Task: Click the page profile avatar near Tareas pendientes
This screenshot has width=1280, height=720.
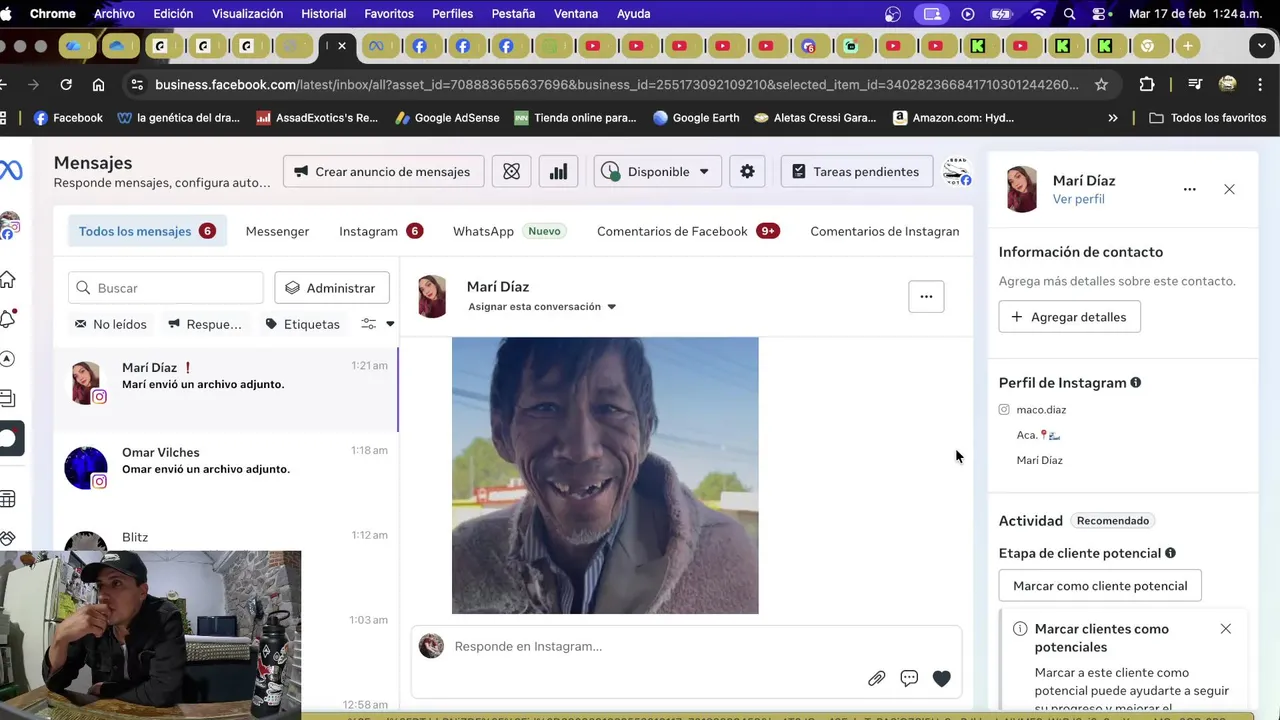Action: click(957, 171)
